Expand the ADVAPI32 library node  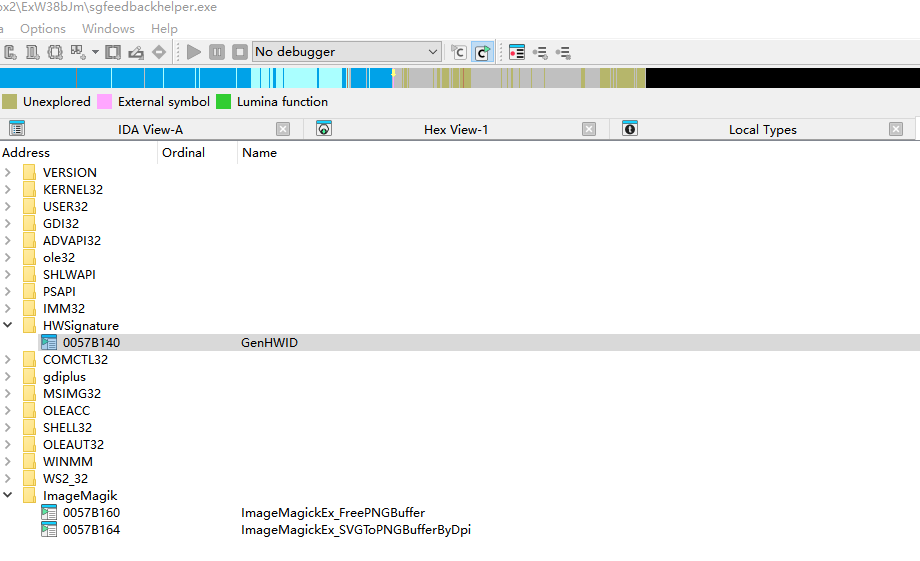click(8, 241)
